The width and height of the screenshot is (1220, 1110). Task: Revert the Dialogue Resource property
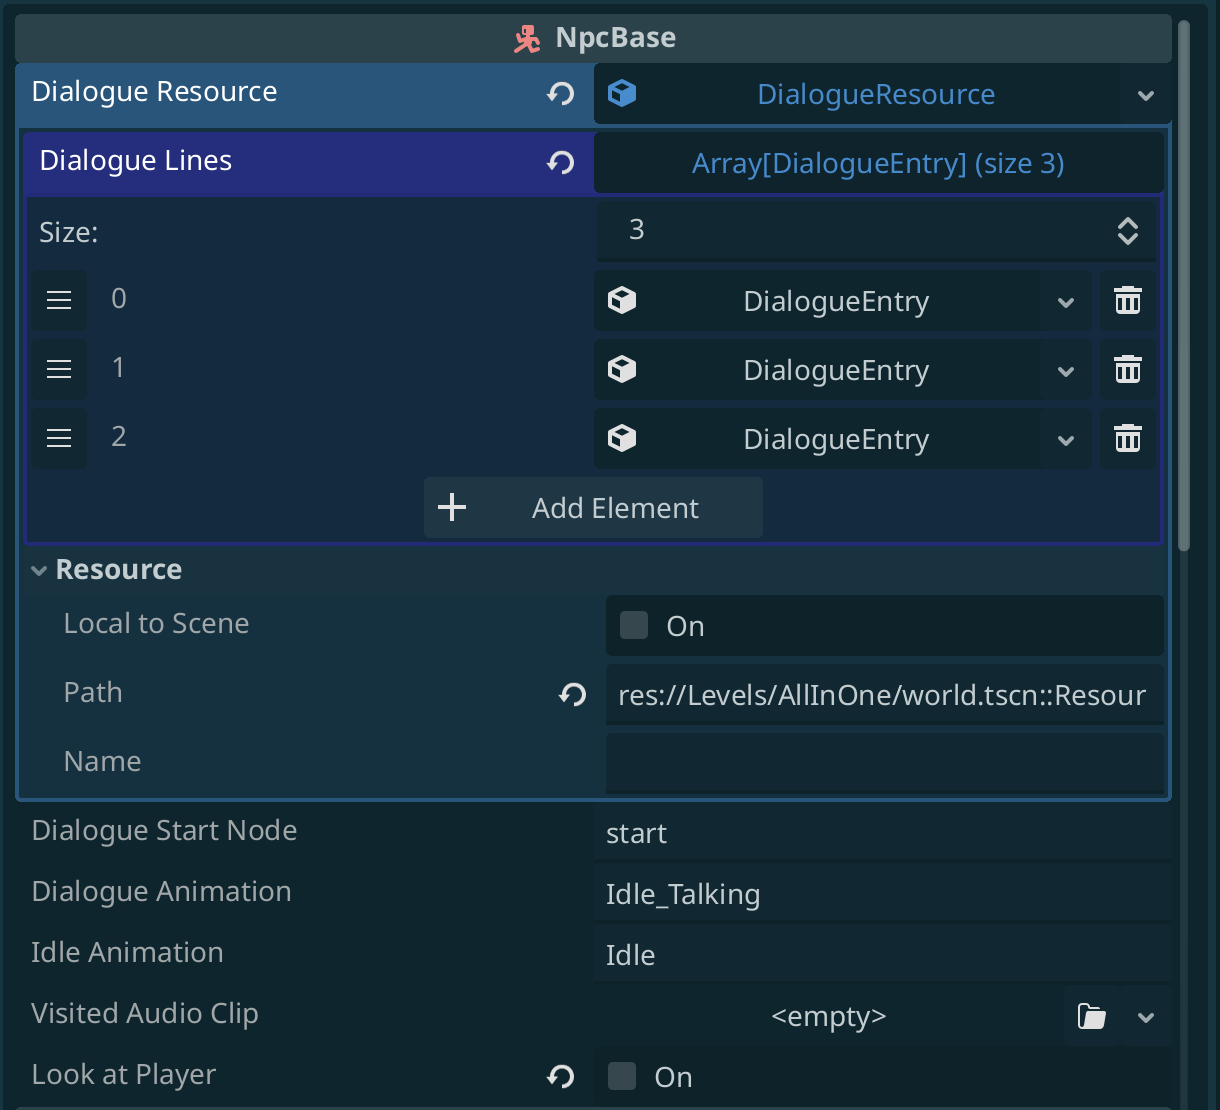pyautogui.click(x=561, y=94)
